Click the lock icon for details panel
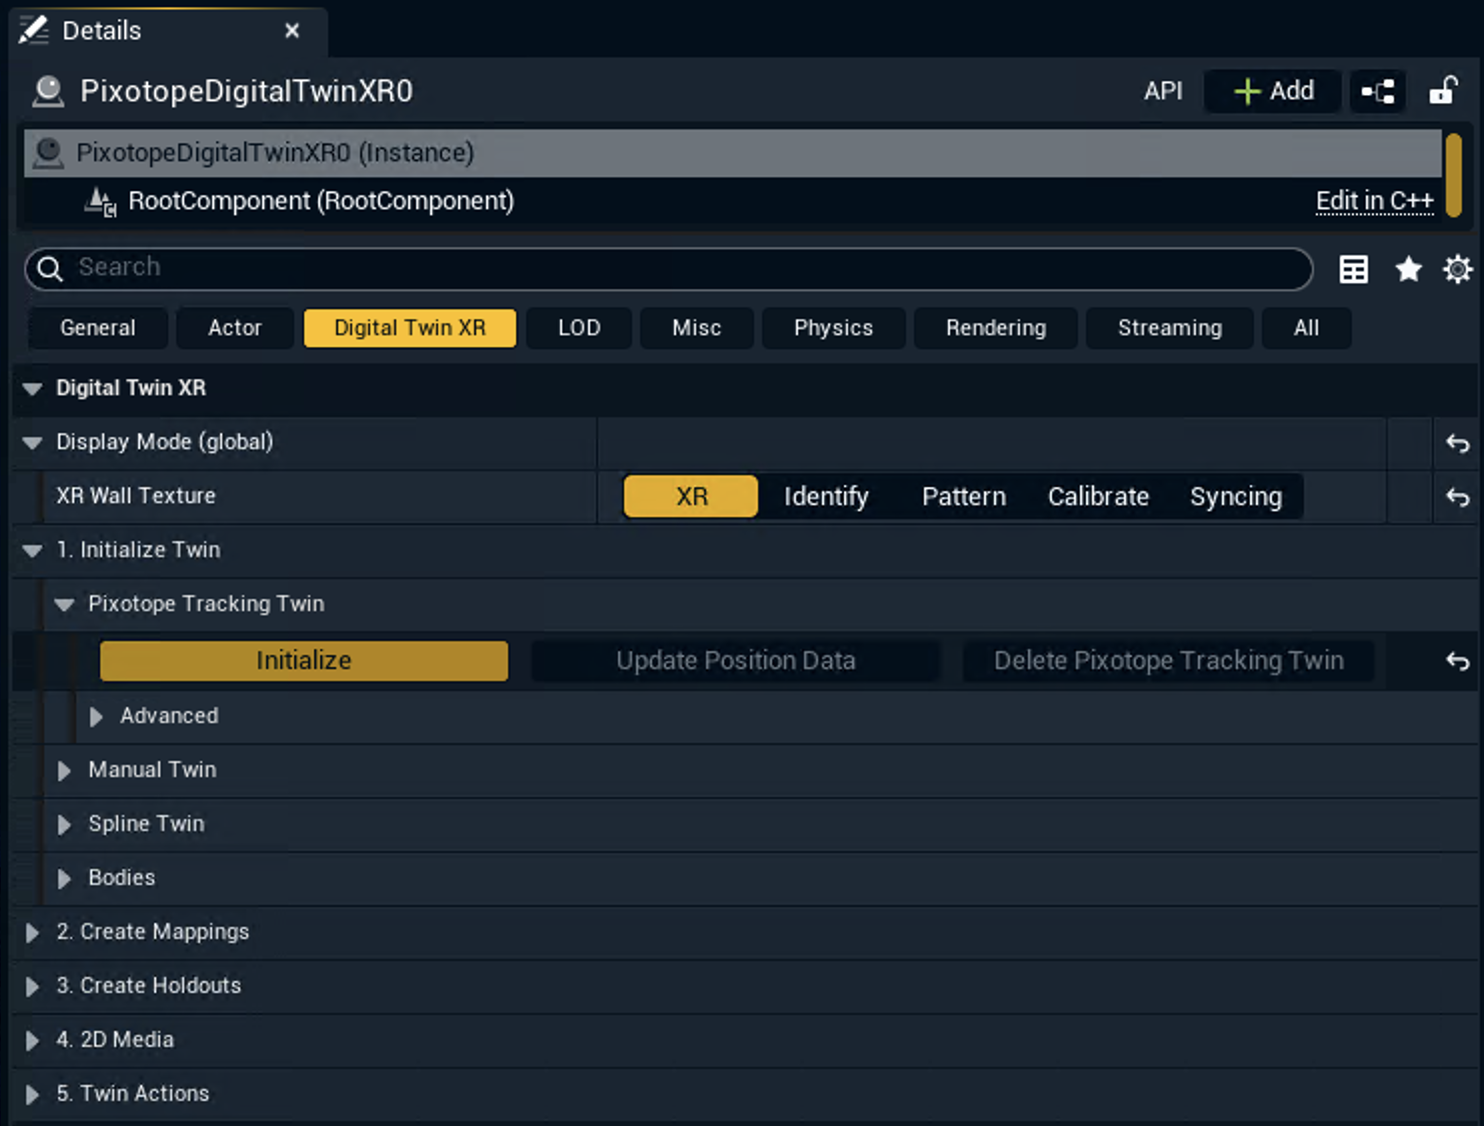This screenshot has width=1484, height=1126. [x=1442, y=91]
